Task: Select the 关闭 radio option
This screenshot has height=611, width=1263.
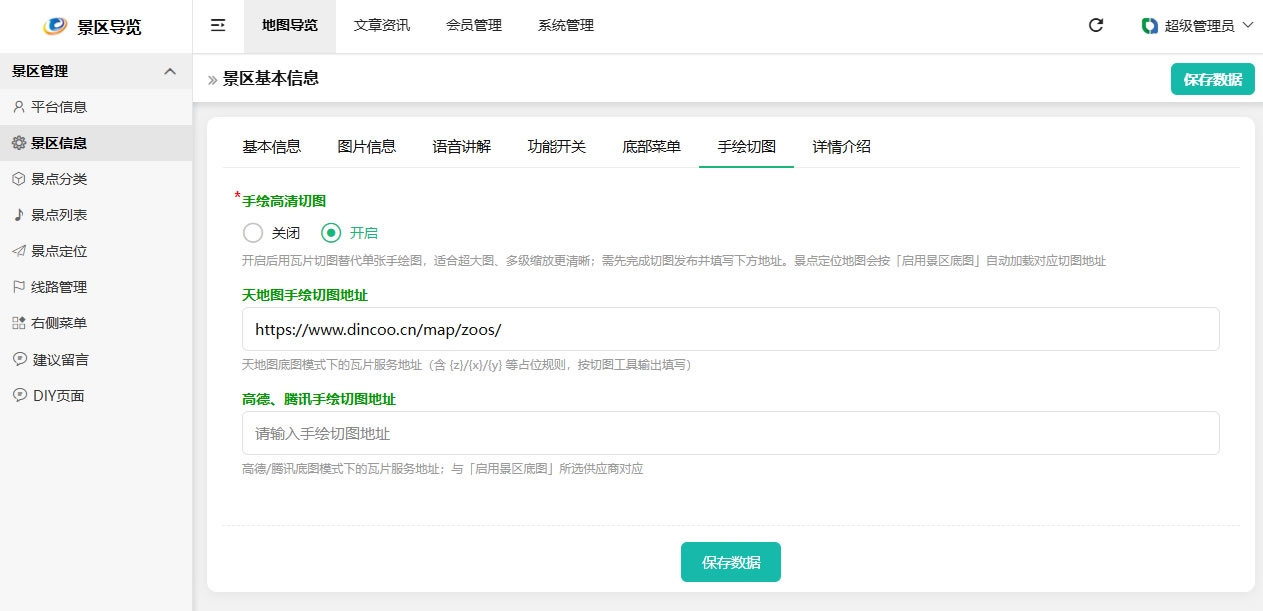Action: 271,233
